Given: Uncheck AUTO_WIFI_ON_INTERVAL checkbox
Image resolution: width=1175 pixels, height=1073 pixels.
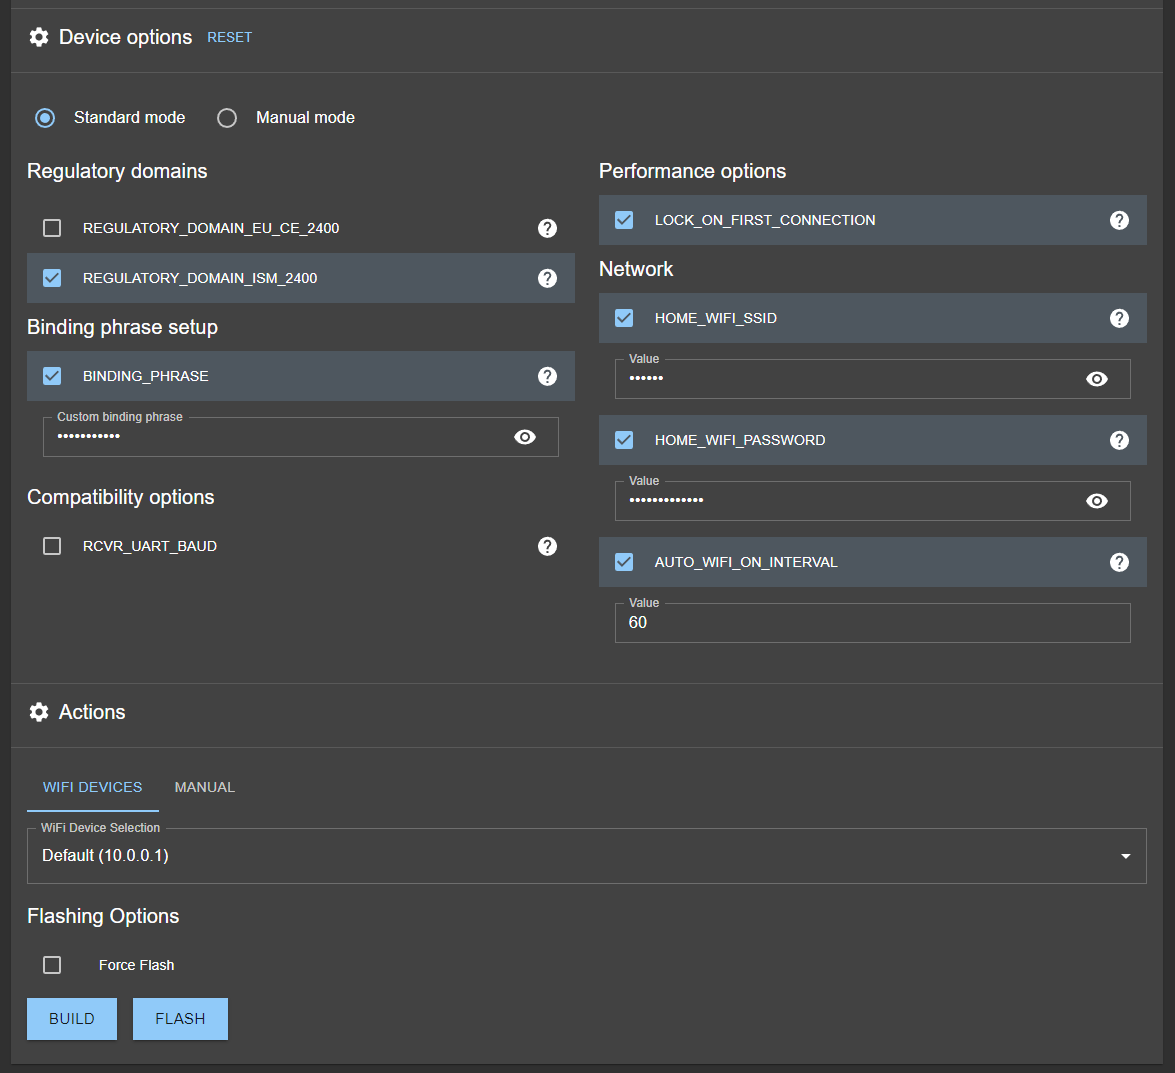Looking at the screenshot, I should [x=623, y=563].
